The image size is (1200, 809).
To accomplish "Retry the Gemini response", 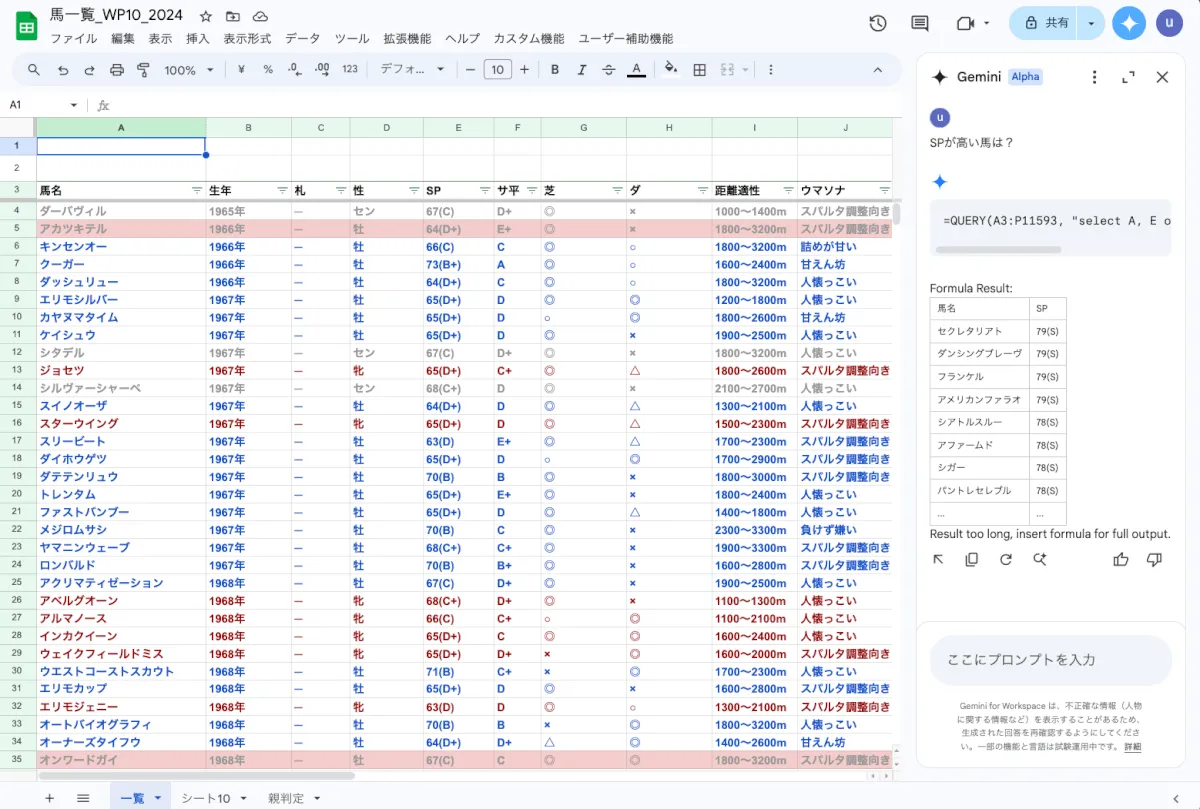I will pos(1006,560).
